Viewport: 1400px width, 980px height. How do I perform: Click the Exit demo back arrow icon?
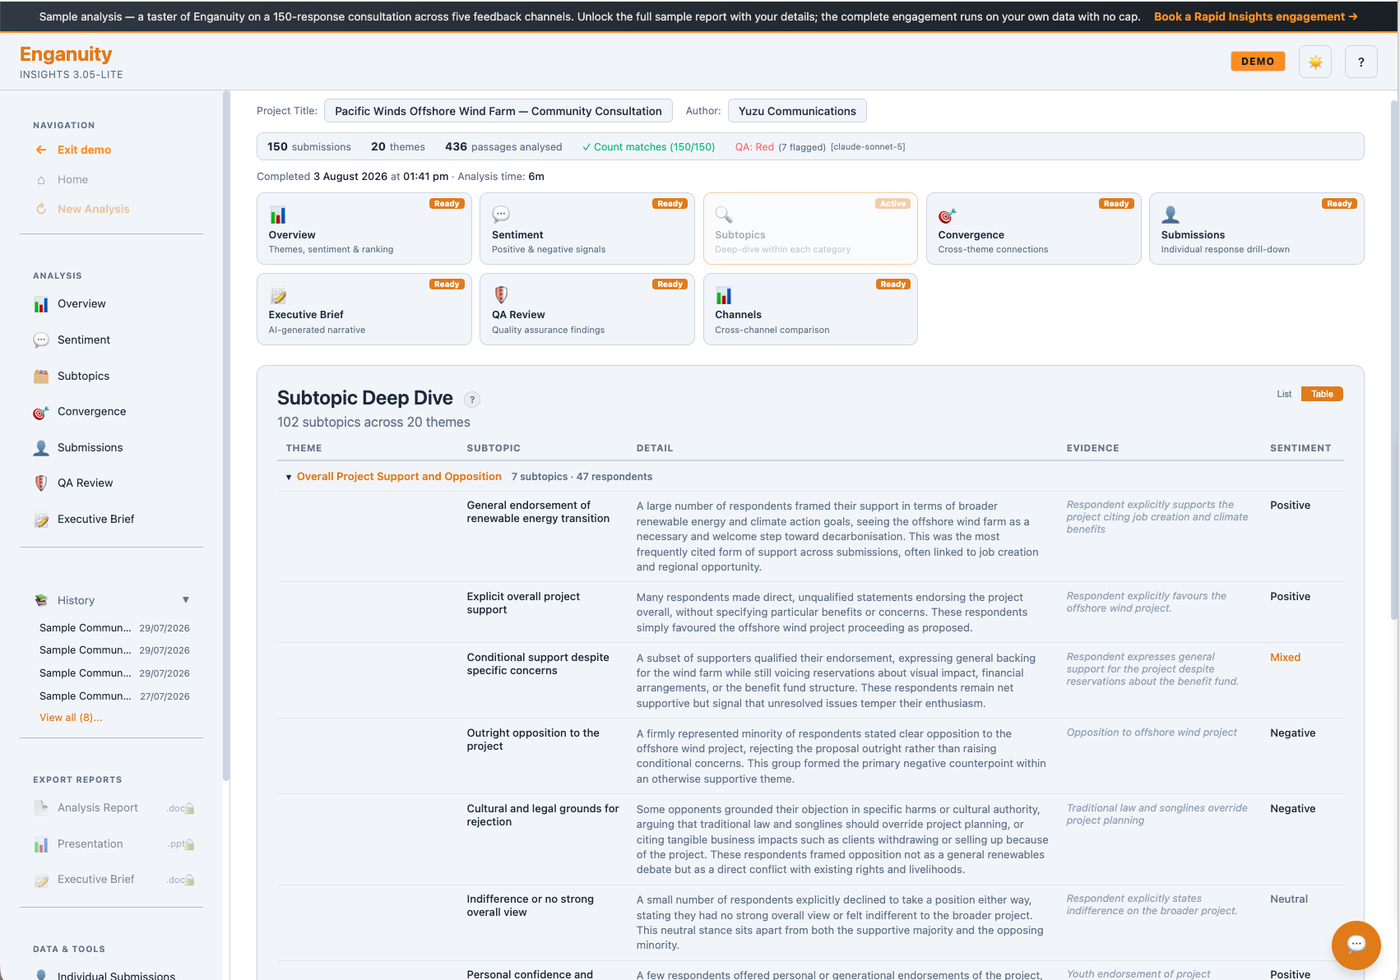coord(41,150)
